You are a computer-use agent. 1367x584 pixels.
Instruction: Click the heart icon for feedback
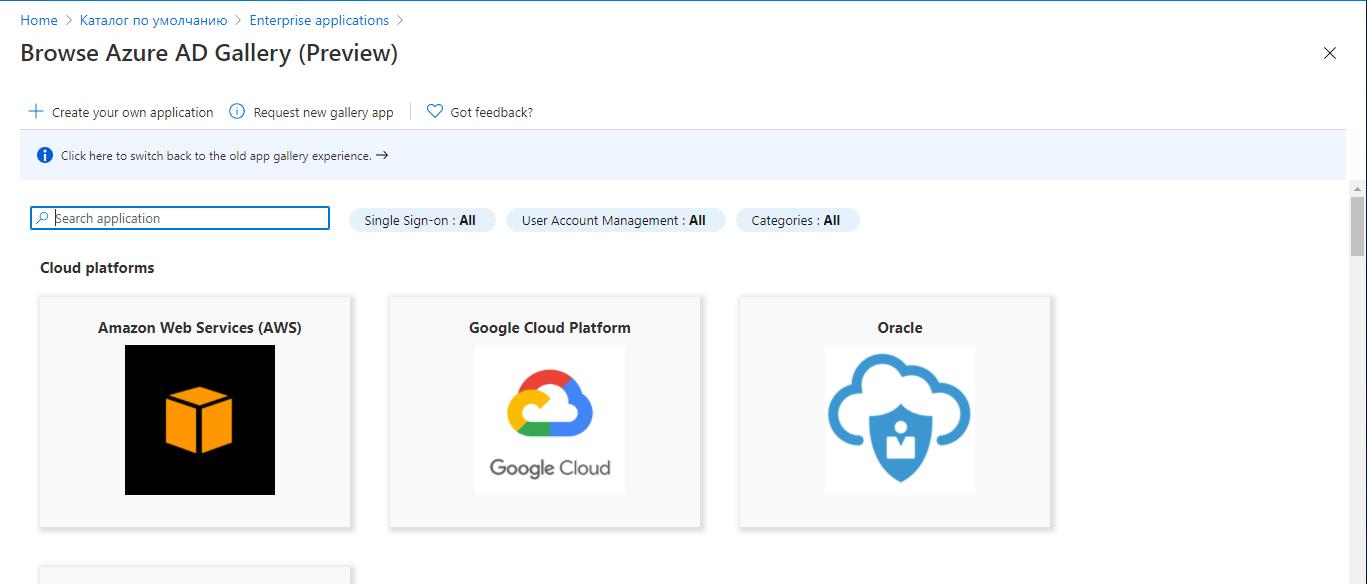point(434,112)
